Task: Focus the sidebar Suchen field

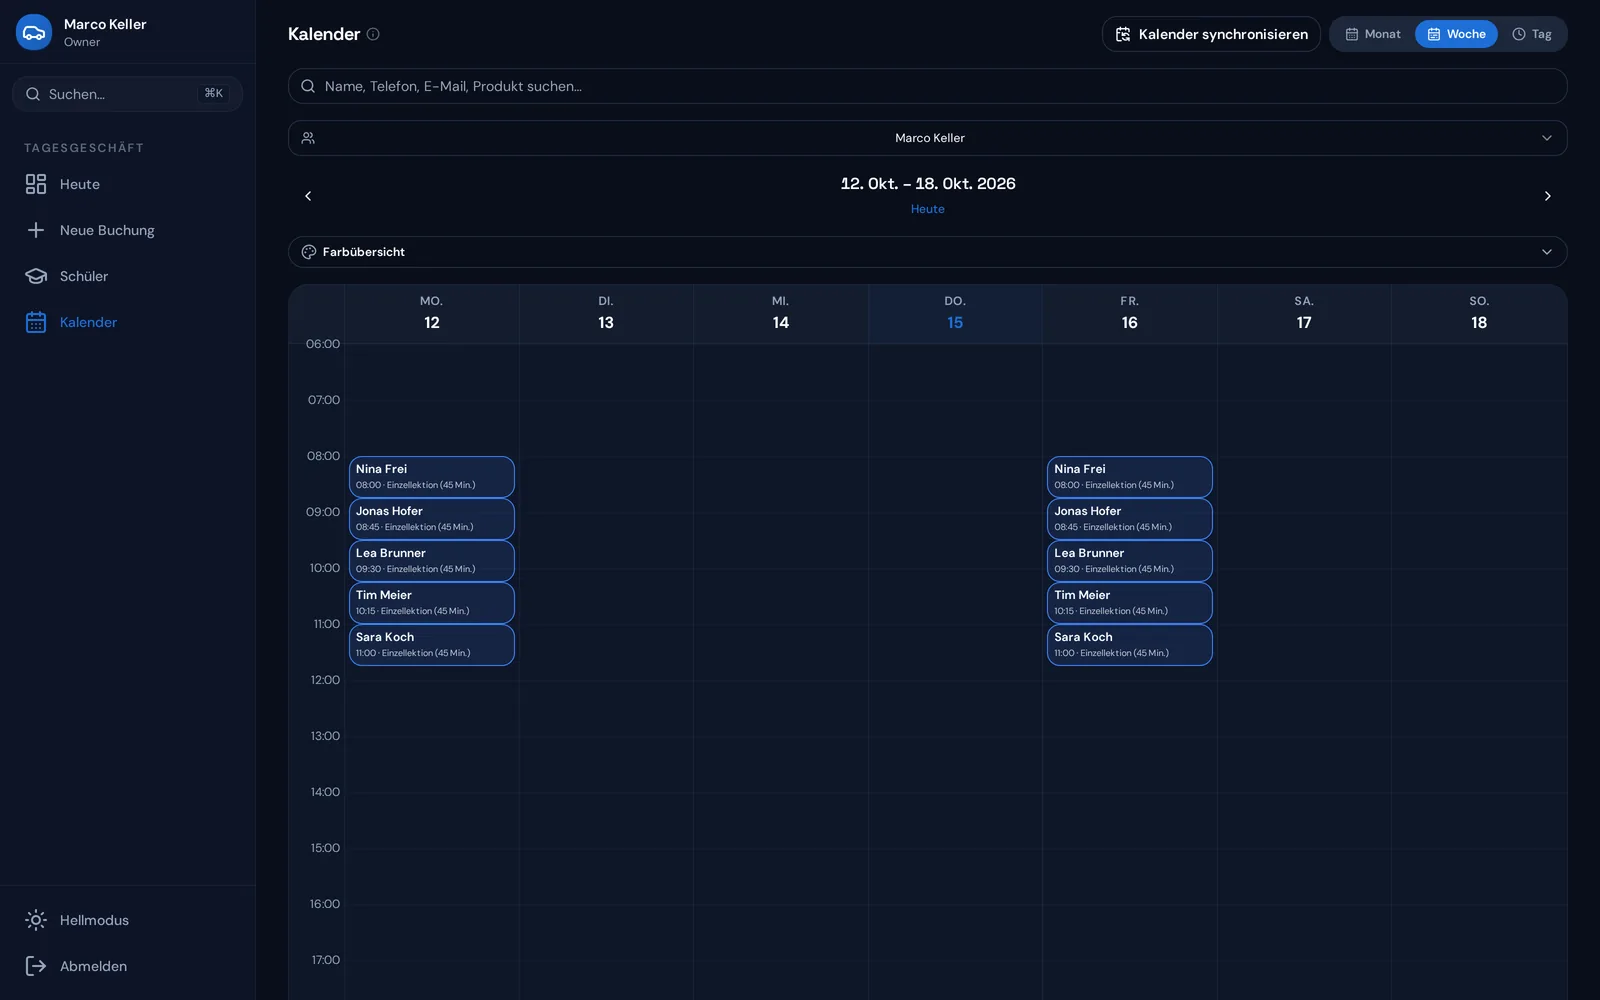Action: [127, 94]
